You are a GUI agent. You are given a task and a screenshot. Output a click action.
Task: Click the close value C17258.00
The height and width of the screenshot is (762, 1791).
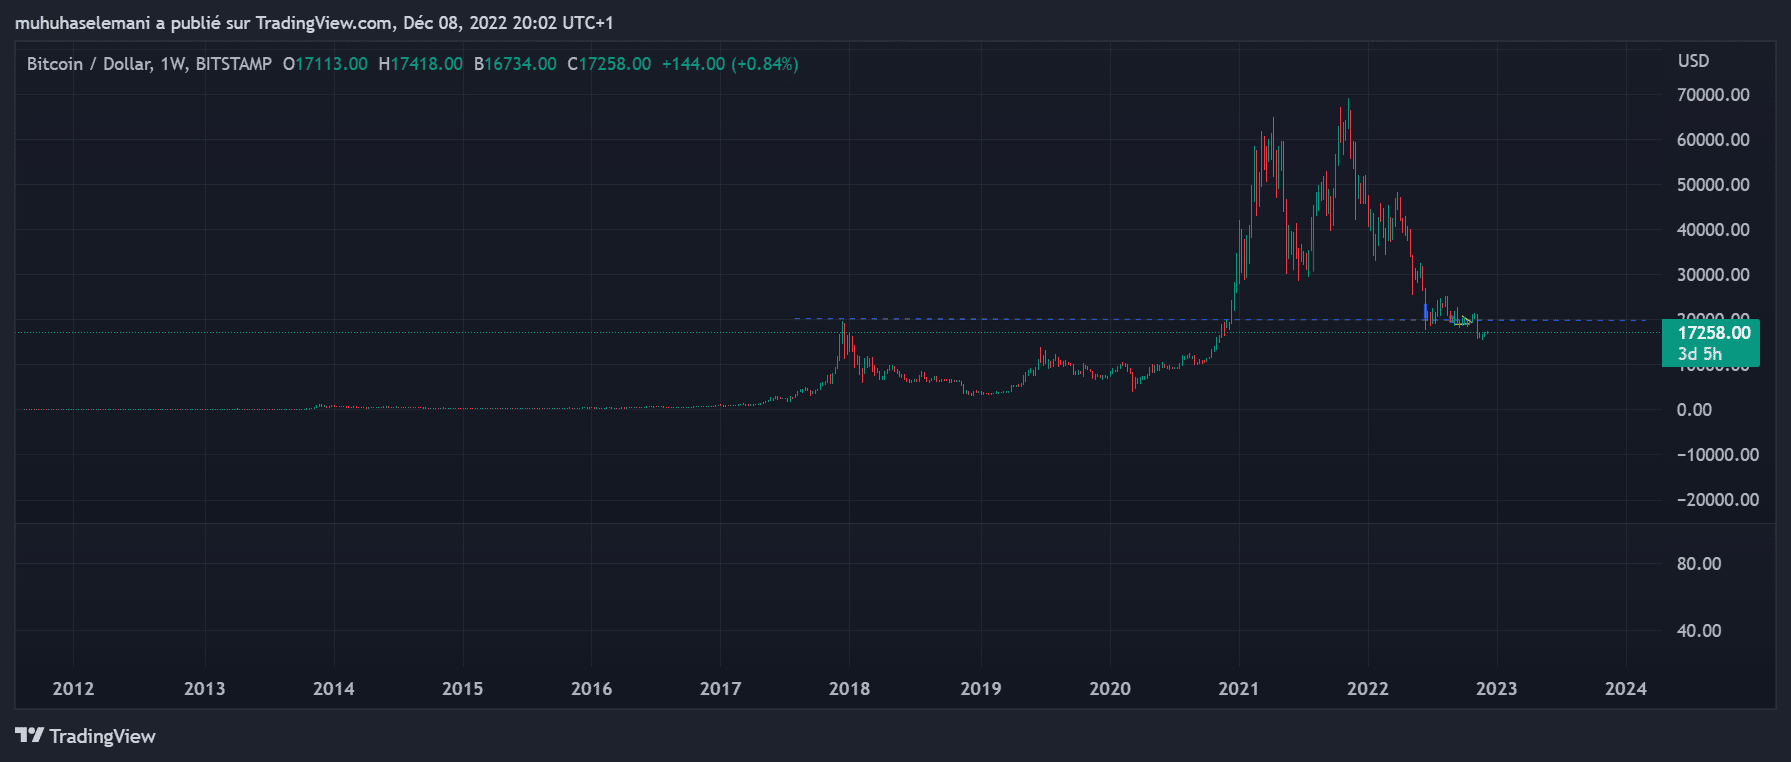click(609, 64)
